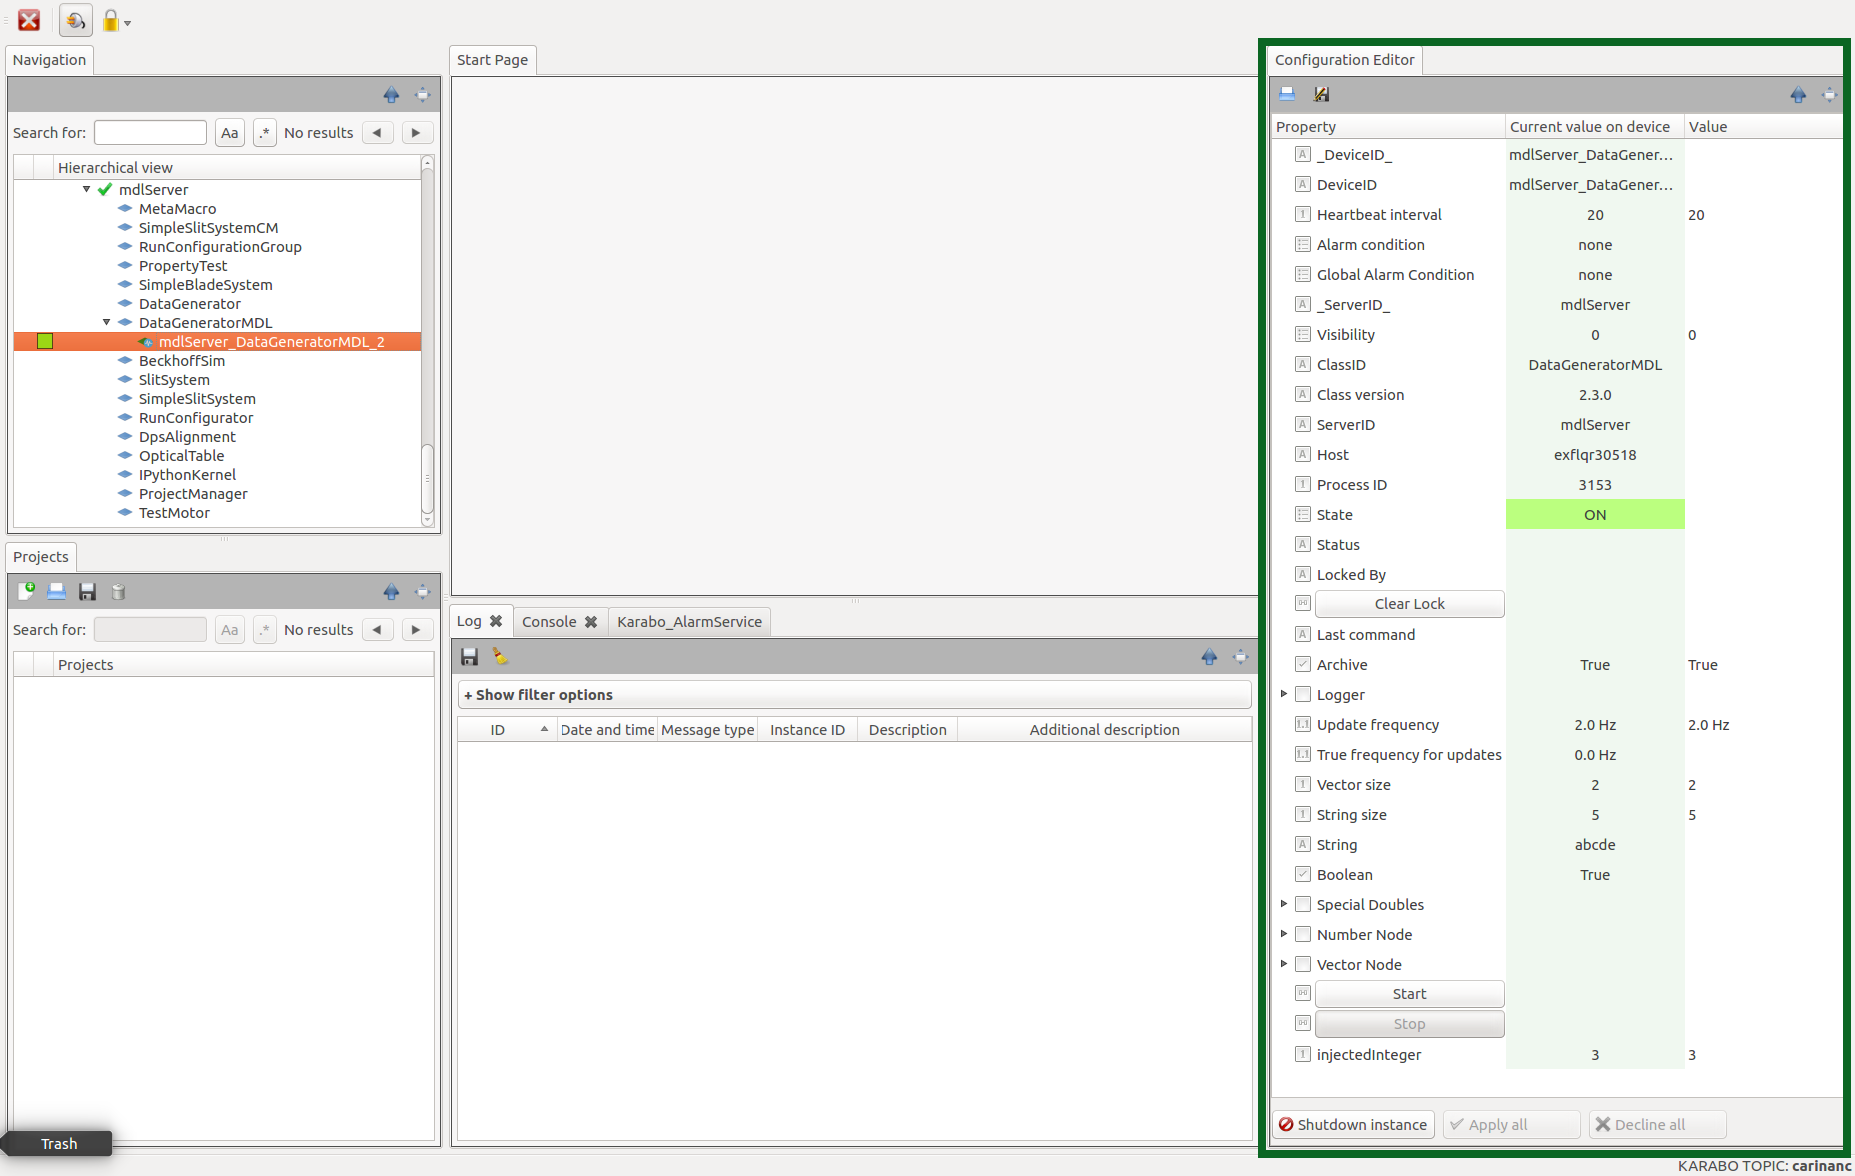The height and width of the screenshot is (1176, 1855).
Task: Click the green status square of selected device
Action: (x=45, y=341)
